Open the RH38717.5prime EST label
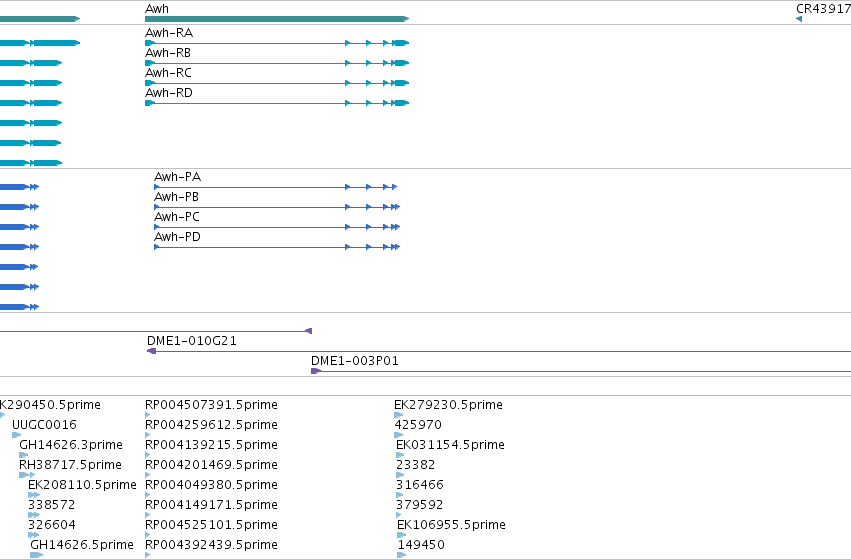The image size is (851, 560). (x=71, y=465)
